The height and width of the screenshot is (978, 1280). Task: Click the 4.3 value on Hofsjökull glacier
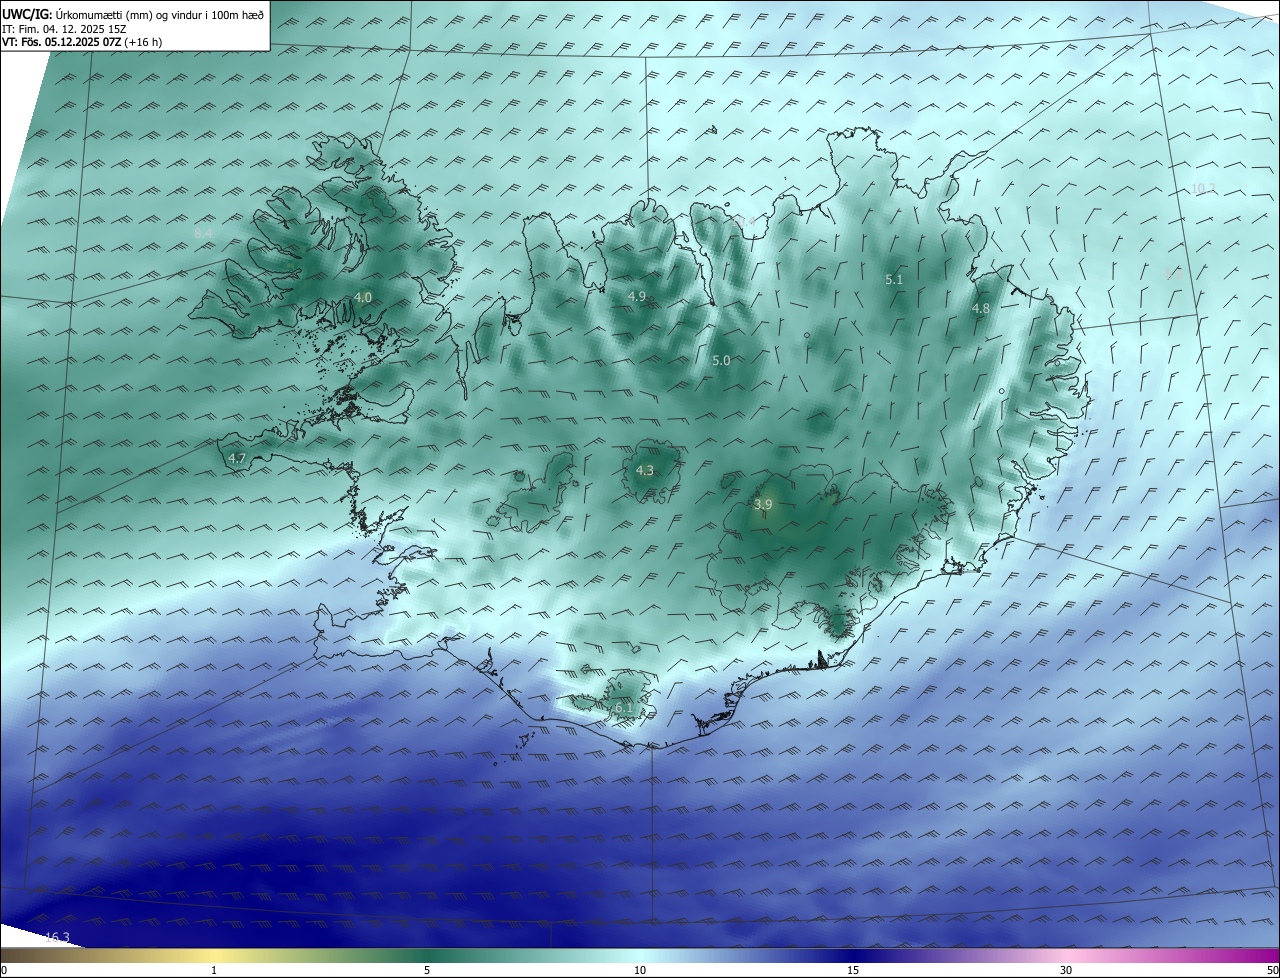coord(645,470)
